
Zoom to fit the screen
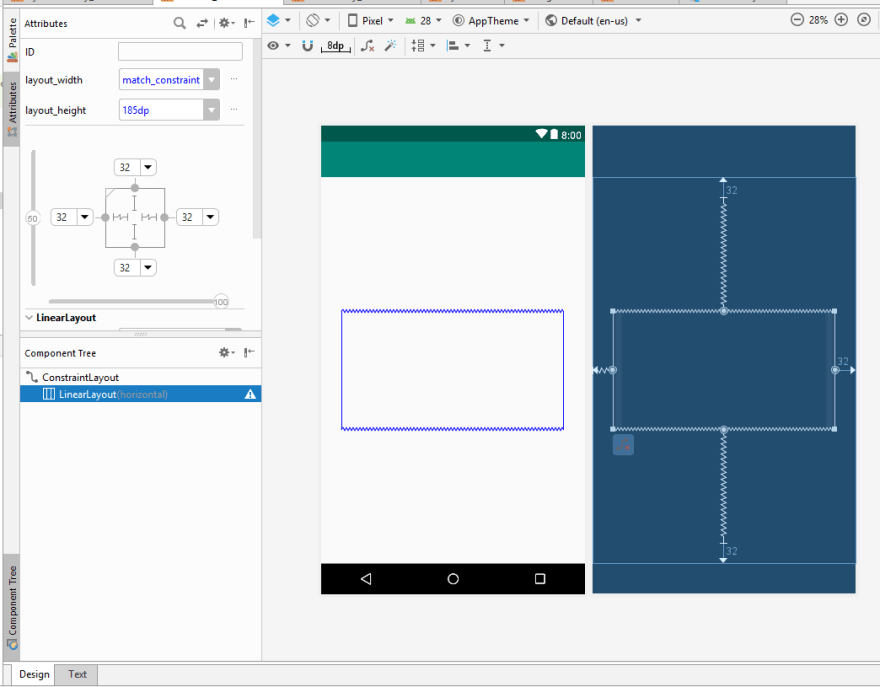coord(864,20)
